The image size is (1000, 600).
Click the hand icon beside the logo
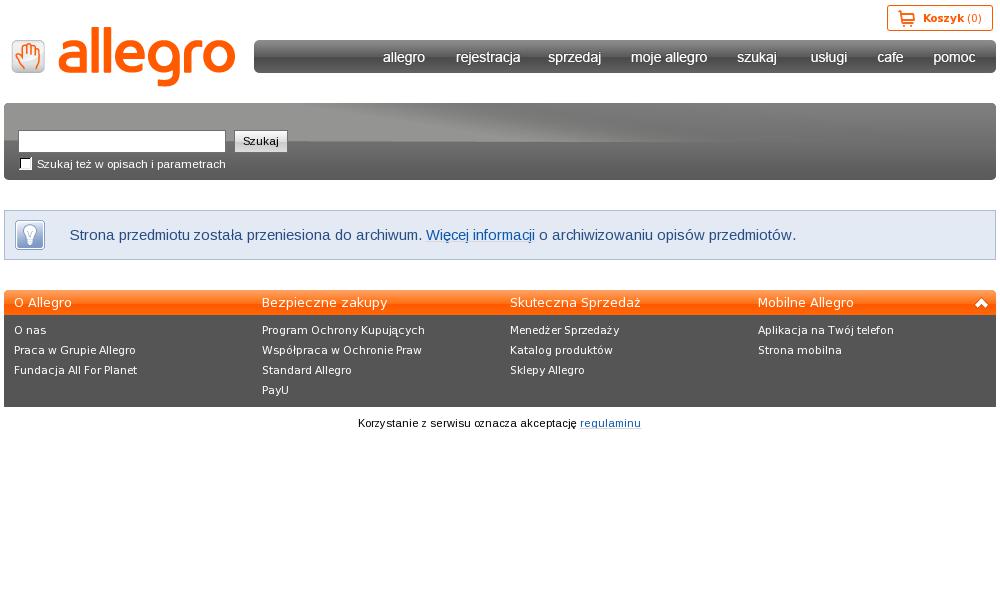point(28,56)
